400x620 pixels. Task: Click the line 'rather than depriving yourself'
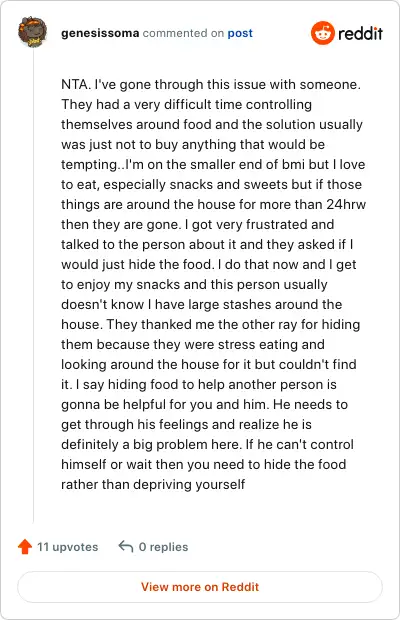click(x=153, y=484)
